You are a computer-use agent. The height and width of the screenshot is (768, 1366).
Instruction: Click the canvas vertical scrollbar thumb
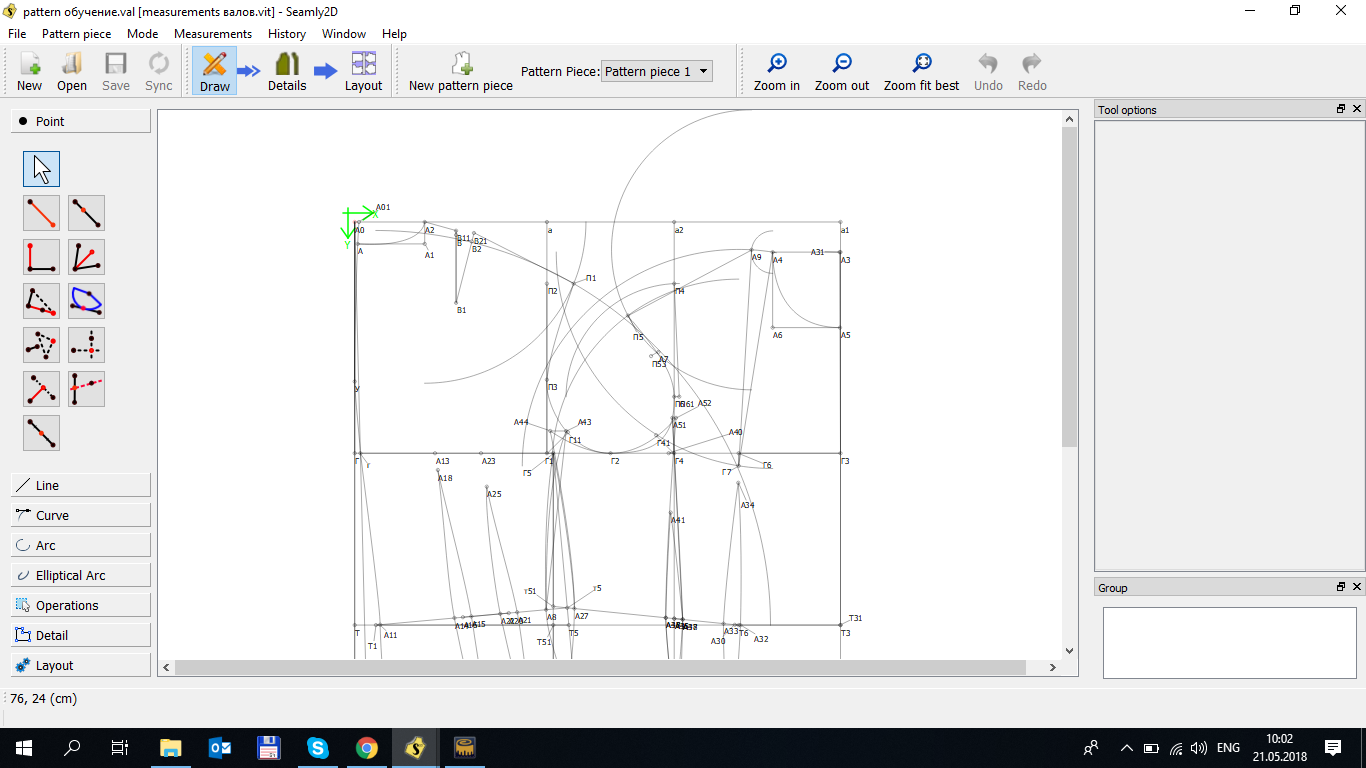tap(1069, 287)
